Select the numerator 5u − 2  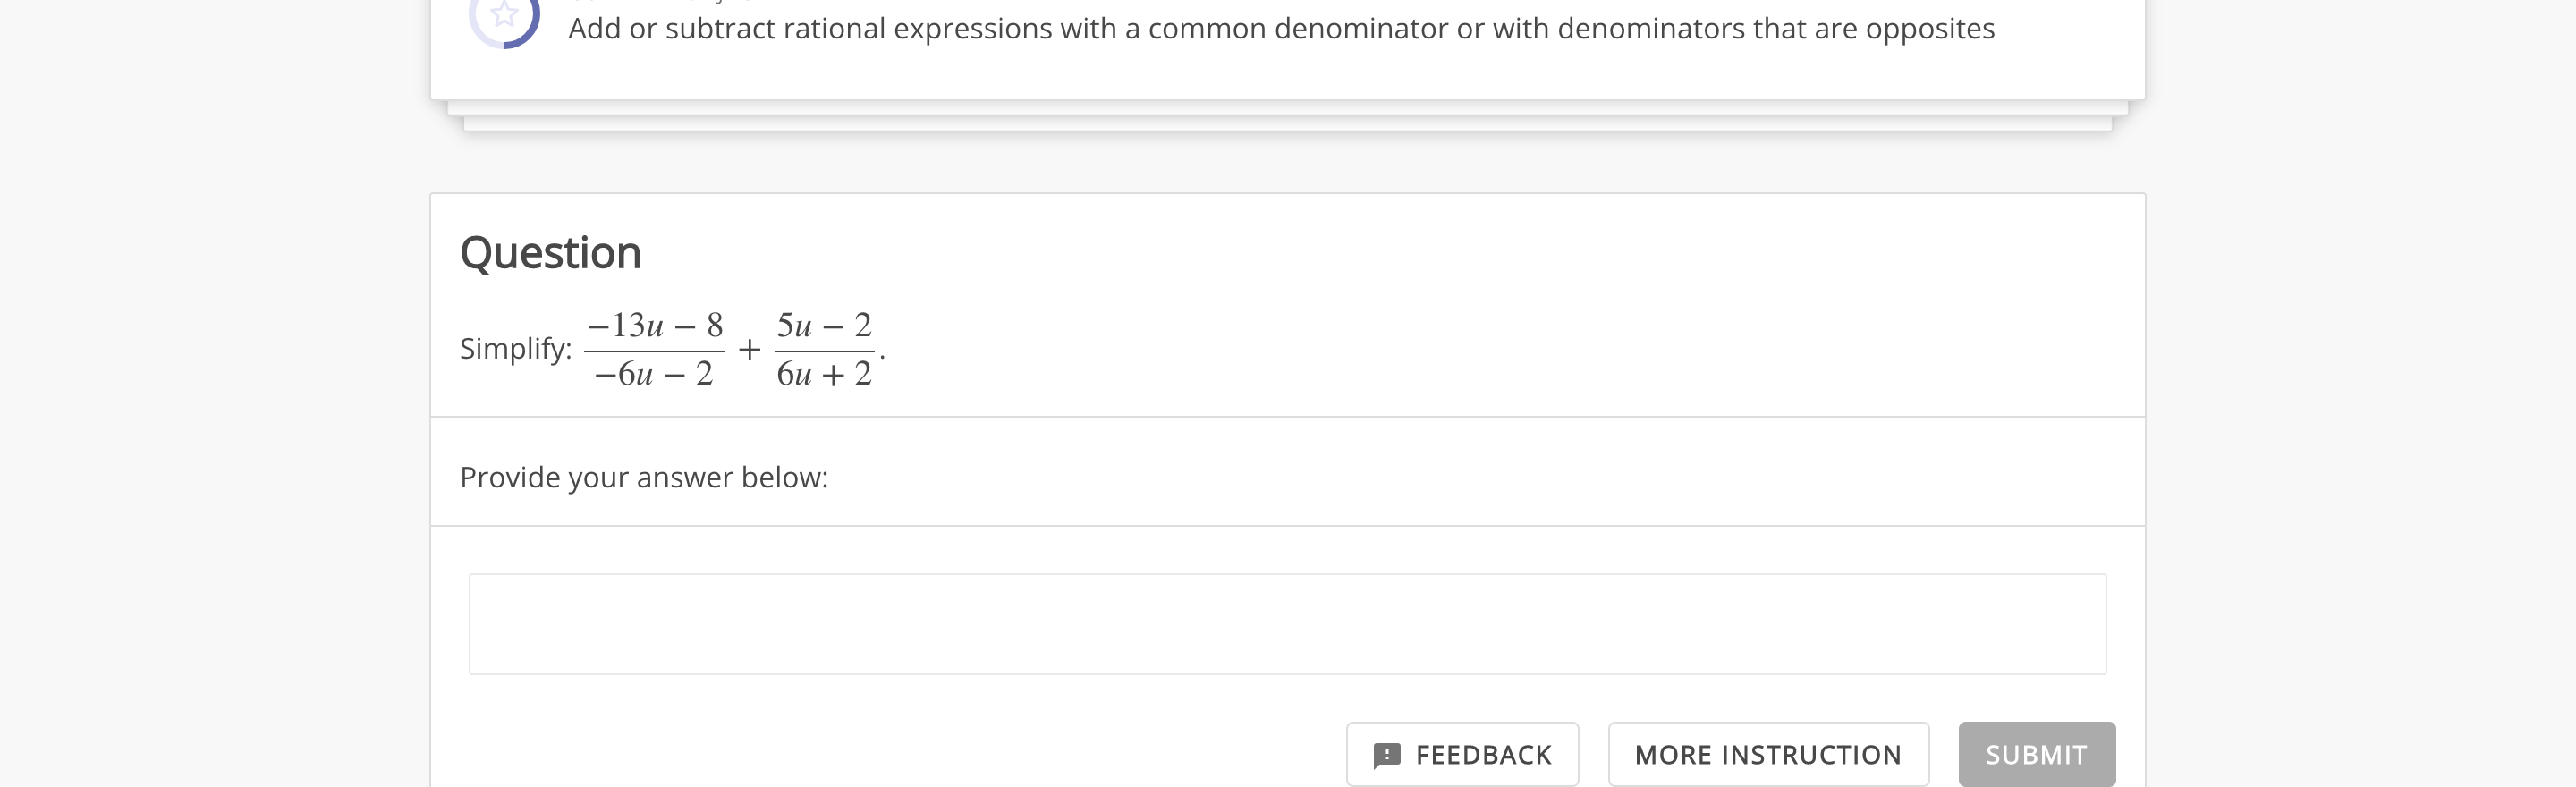click(824, 325)
